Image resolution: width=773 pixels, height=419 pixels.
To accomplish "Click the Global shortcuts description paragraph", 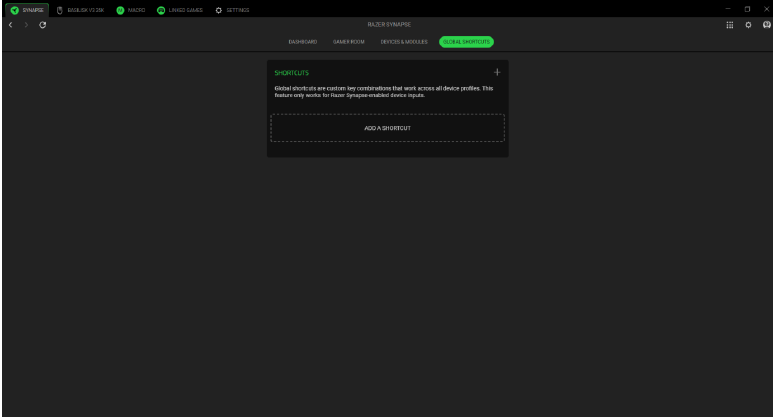I will coord(384,92).
